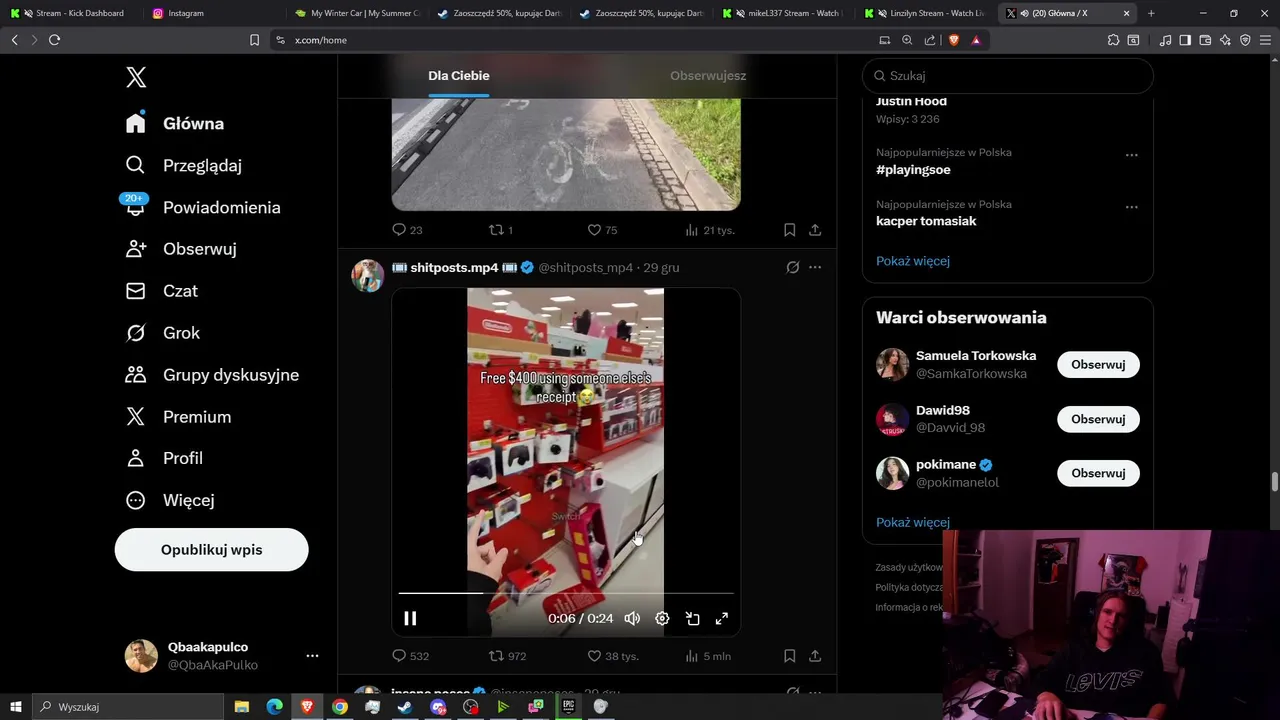1280x720 pixels.
Task: Expand the Więcej menu
Action: click(x=170, y=500)
